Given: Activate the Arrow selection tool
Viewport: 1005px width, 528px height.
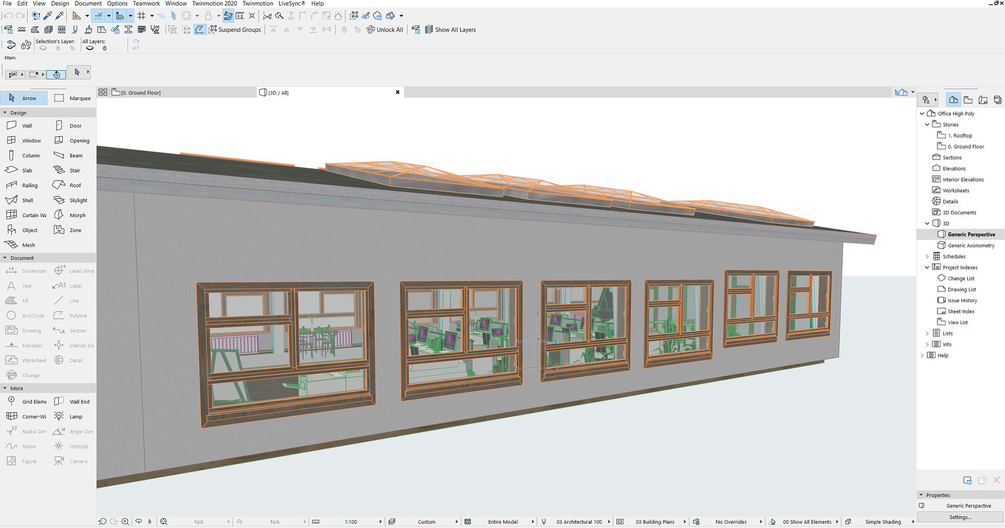Looking at the screenshot, I should click(x=24, y=98).
